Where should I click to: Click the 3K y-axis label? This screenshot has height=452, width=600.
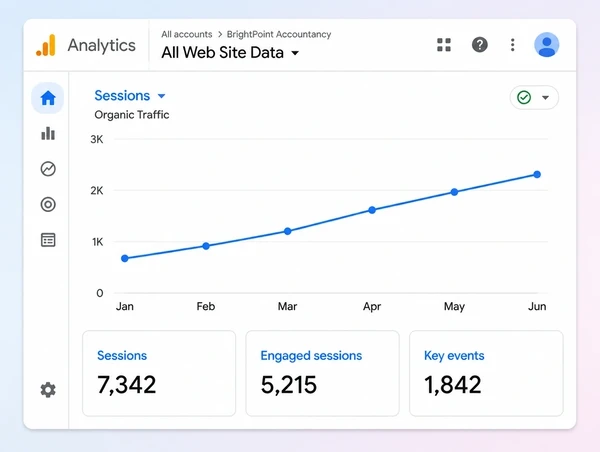pyautogui.click(x=97, y=139)
